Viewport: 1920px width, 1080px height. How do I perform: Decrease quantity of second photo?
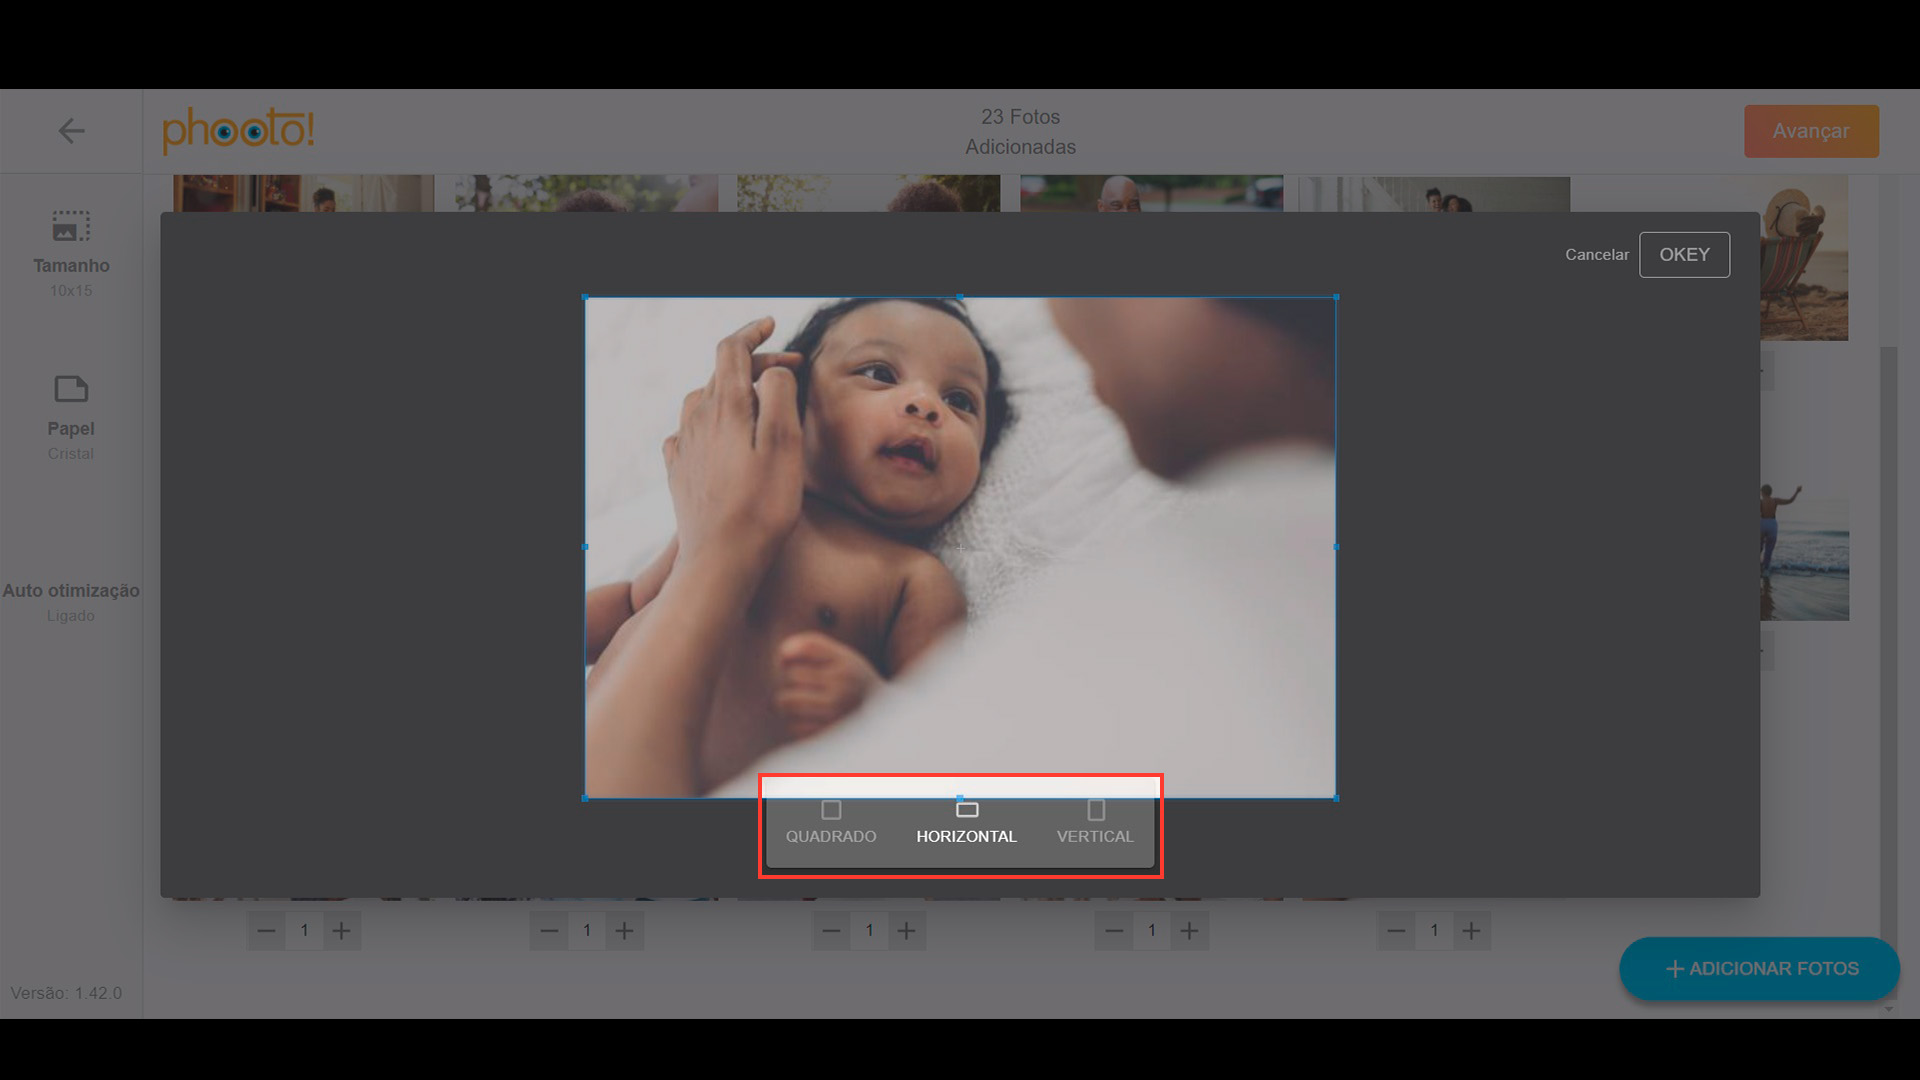tap(549, 931)
